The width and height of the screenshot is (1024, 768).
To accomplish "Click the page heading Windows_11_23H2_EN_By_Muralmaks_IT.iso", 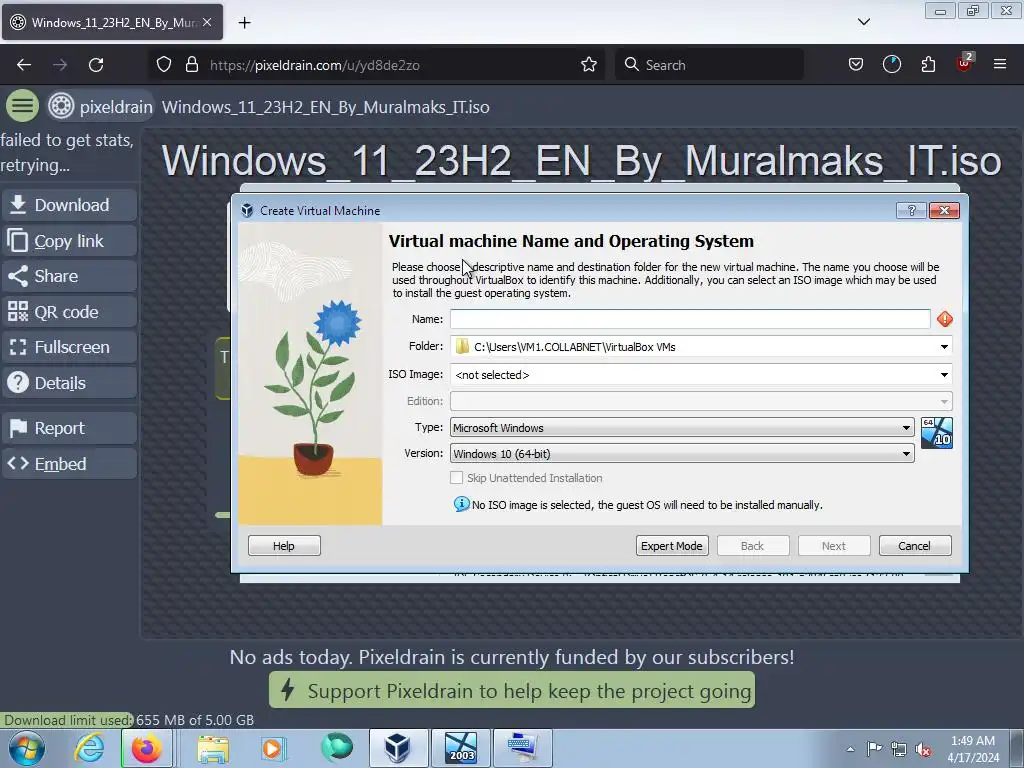I will pos(581,161).
